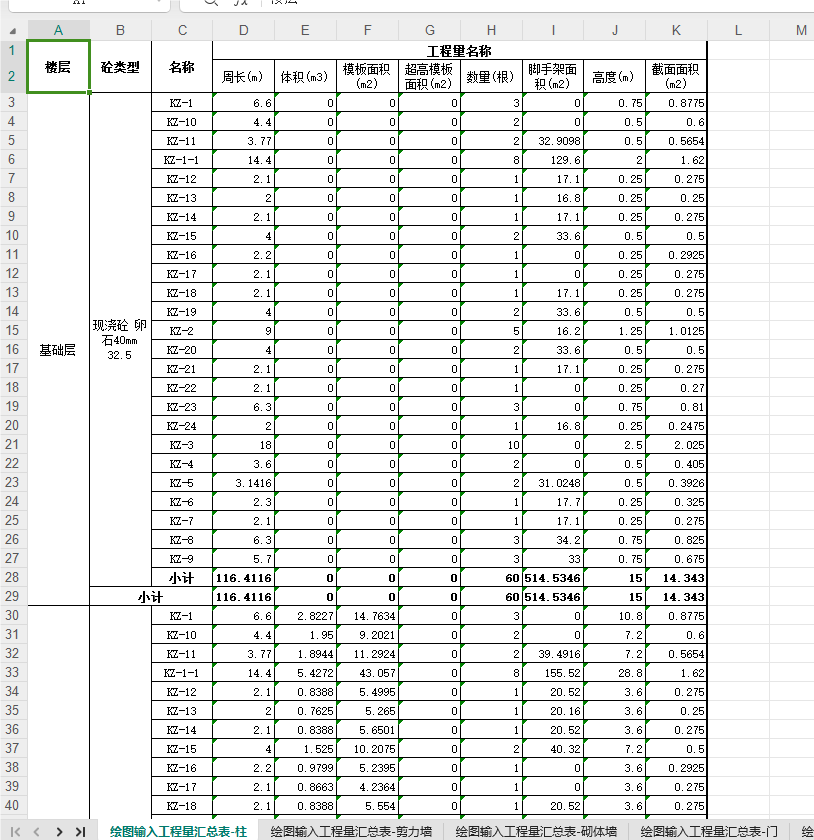
Task: Jump to the first sheet with the navigation arrow
Action: [x=16, y=831]
